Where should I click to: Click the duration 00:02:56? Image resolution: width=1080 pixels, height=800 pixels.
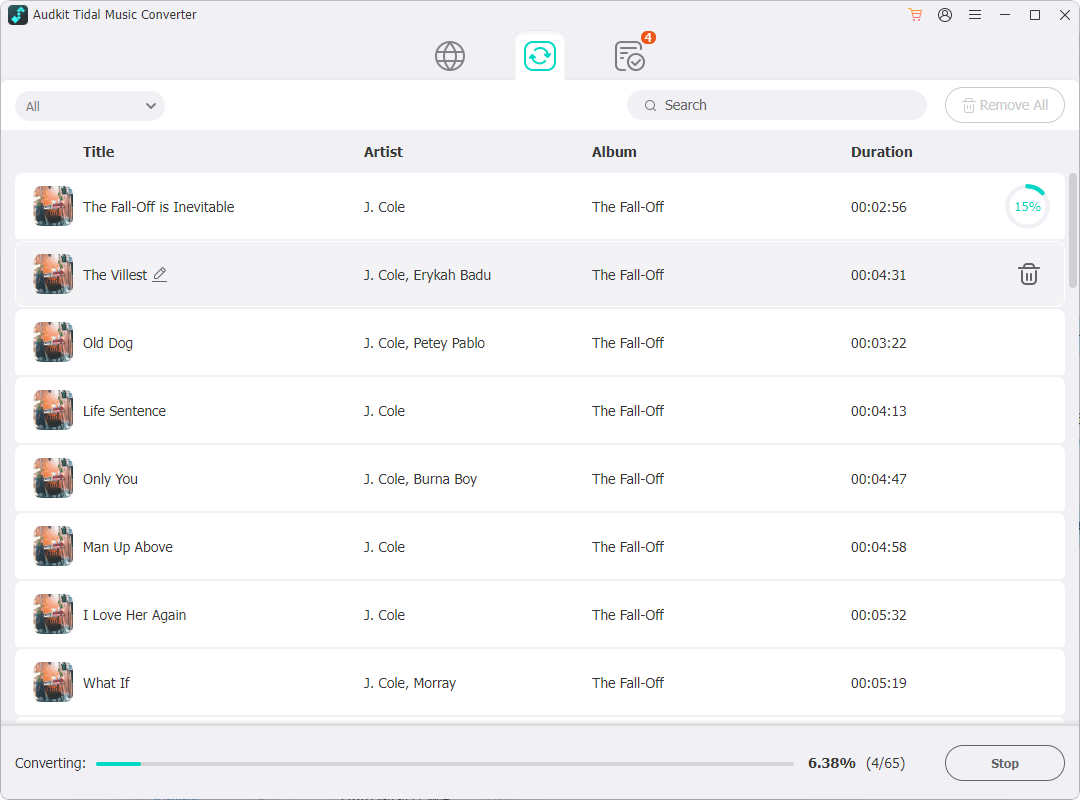pos(878,207)
